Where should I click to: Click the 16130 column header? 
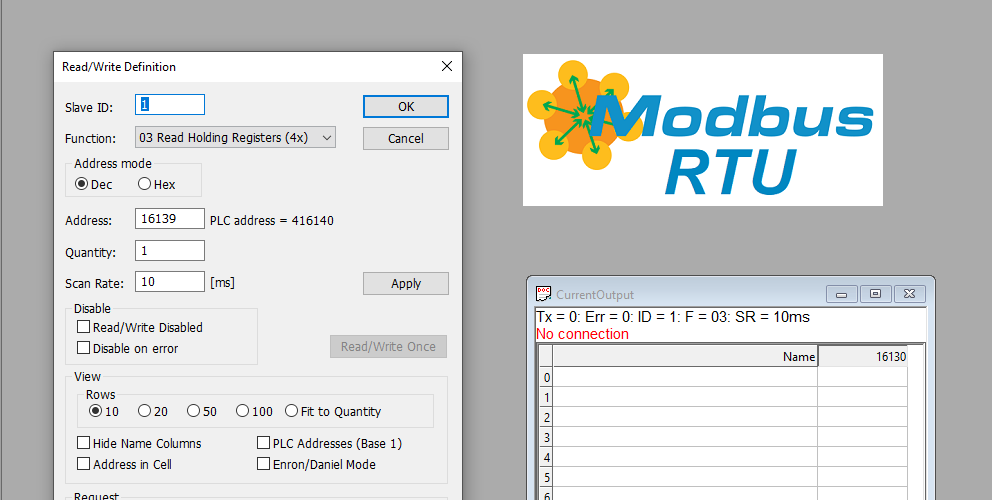tap(862, 356)
